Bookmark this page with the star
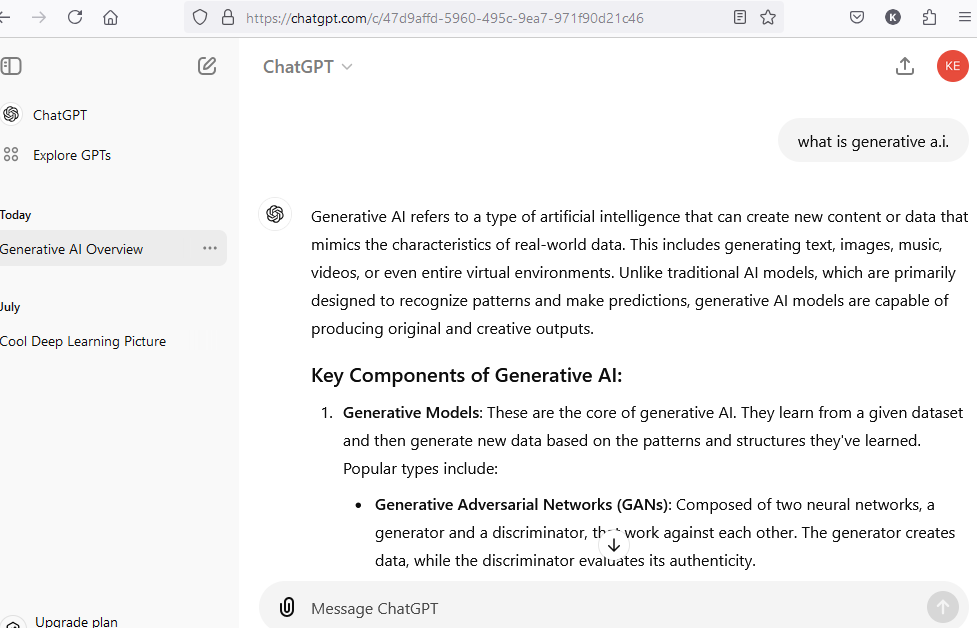Image resolution: width=977 pixels, height=628 pixels. point(768,17)
